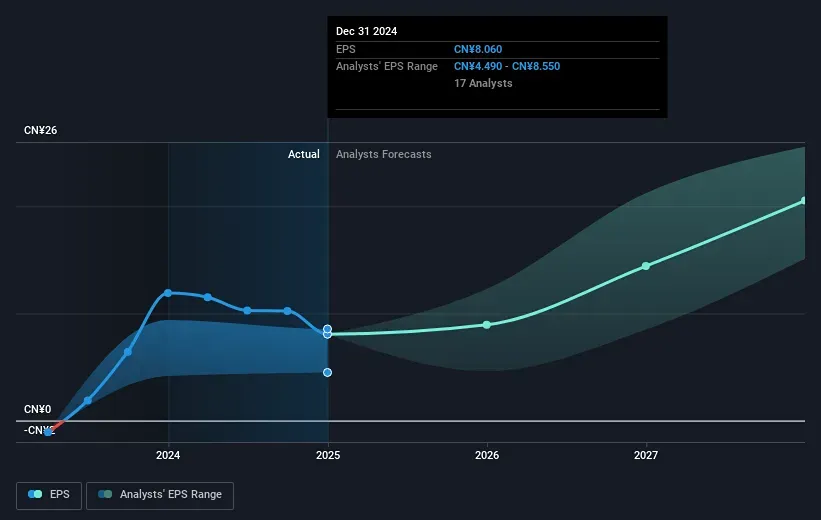Click the "17 Analysts" text in tooltip

(483, 84)
